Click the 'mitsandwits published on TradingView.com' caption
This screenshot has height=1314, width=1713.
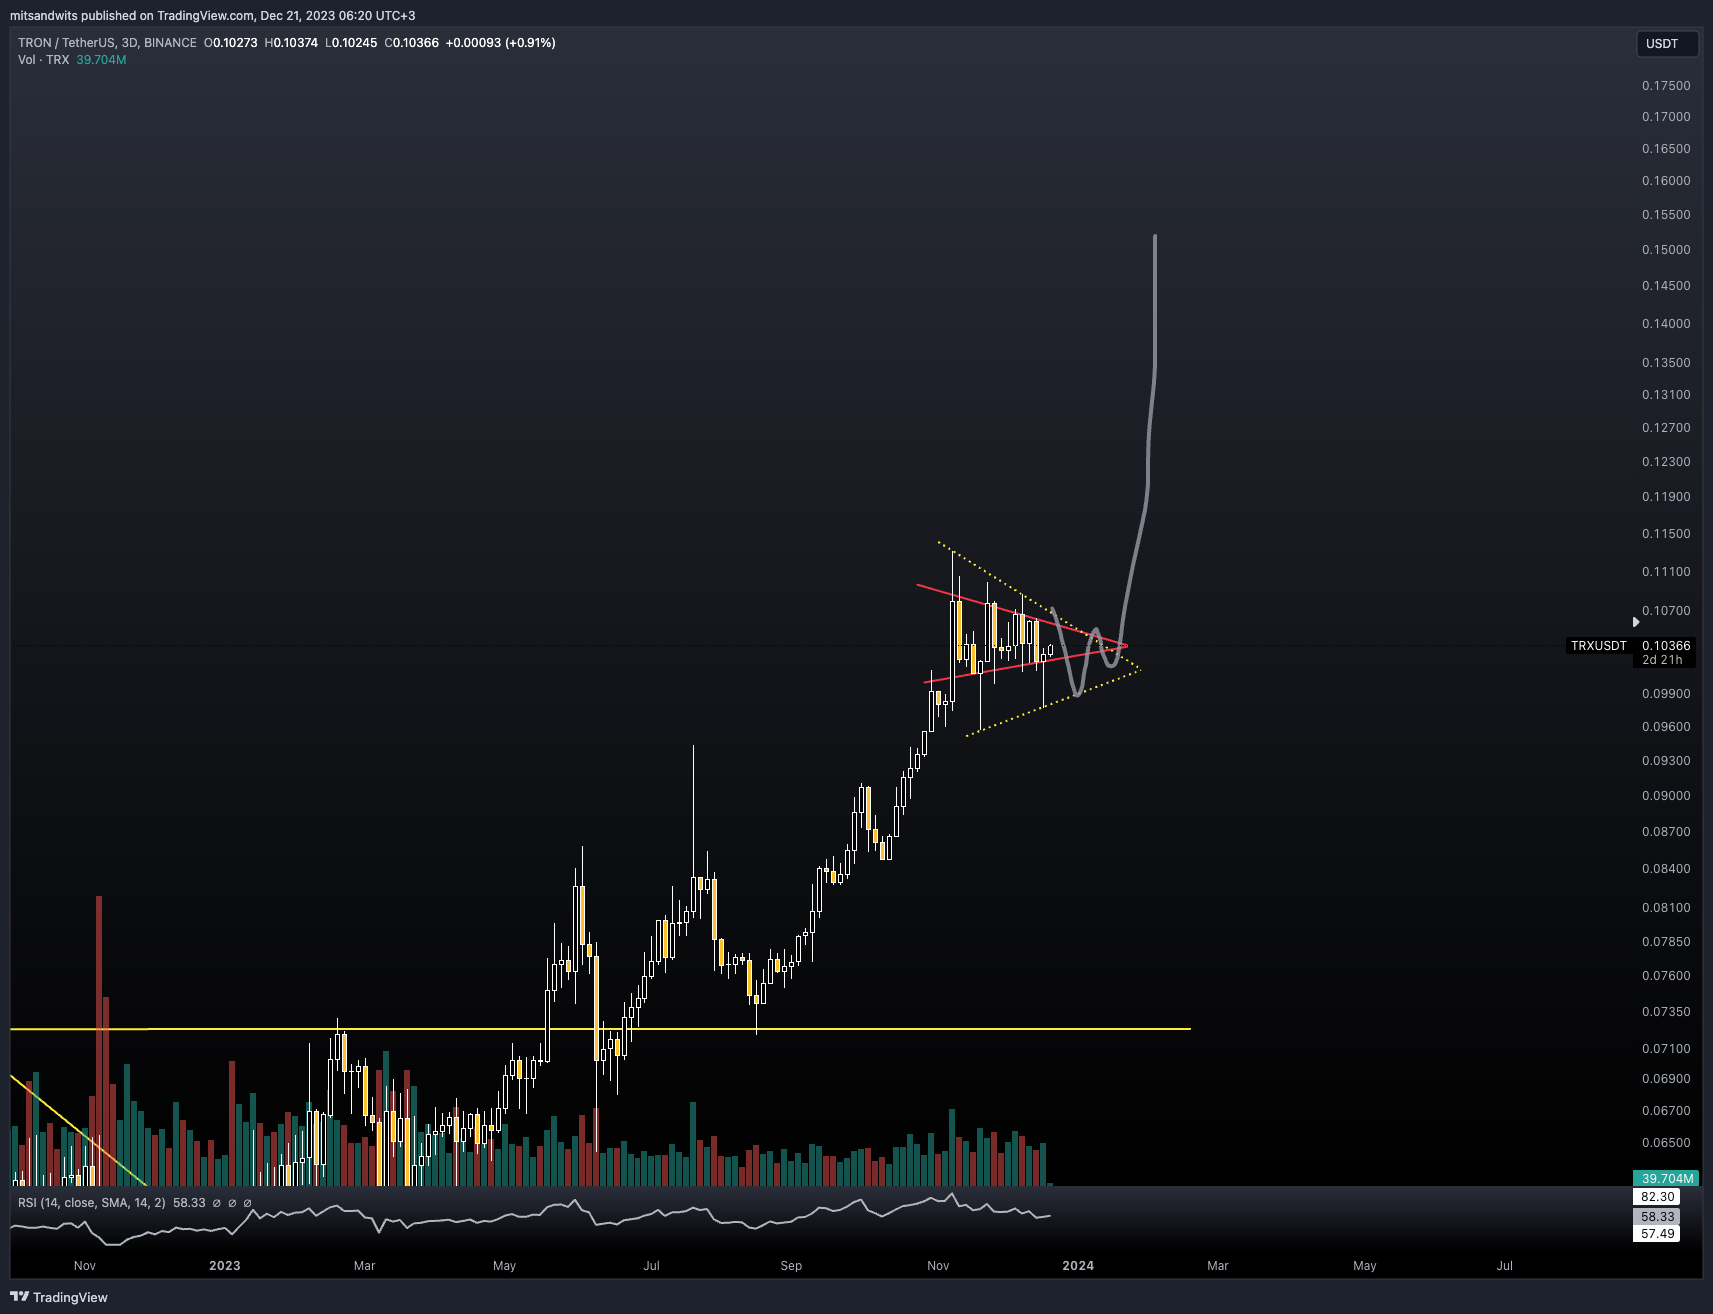(x=132, y=16)
